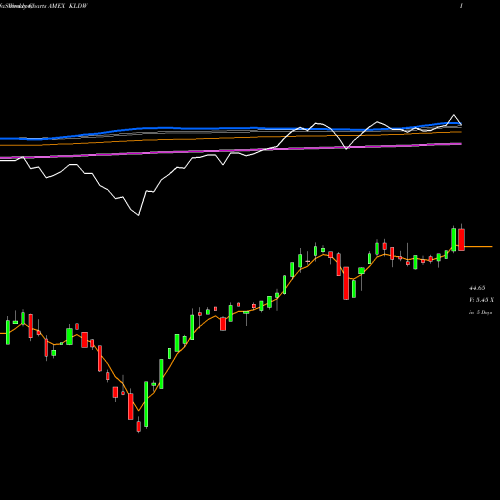Select the tall green candle before the last red candle
500x500 pixels.
454,239
